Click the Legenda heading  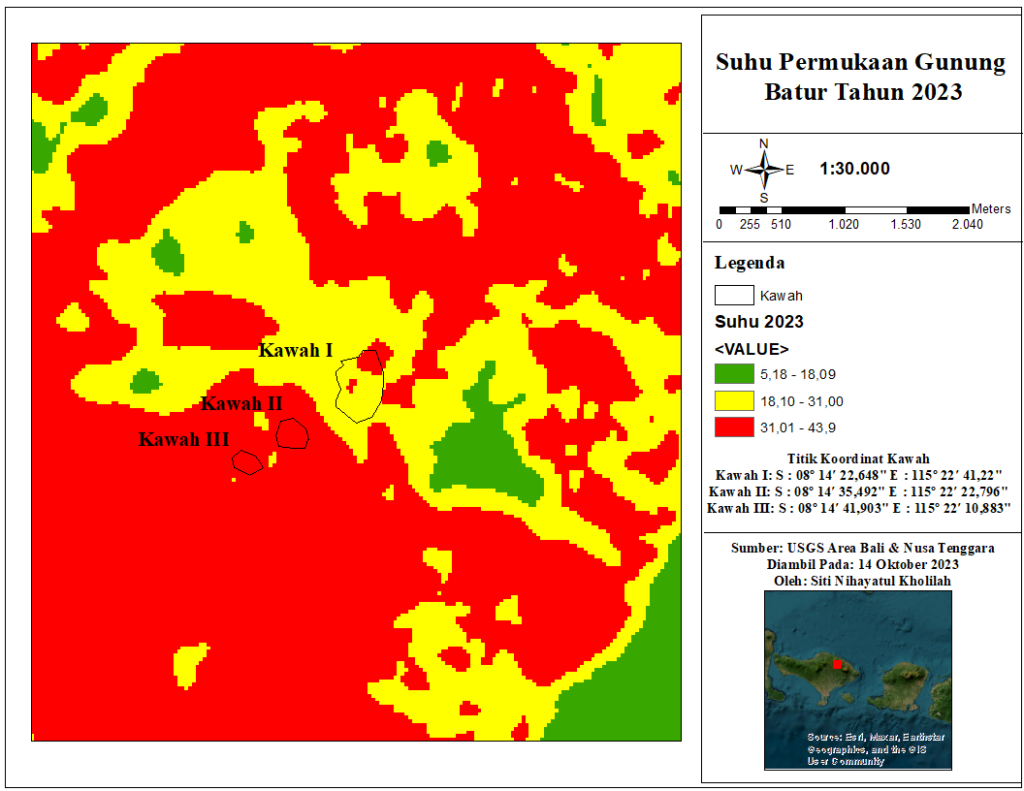click(x=750, y=264)
